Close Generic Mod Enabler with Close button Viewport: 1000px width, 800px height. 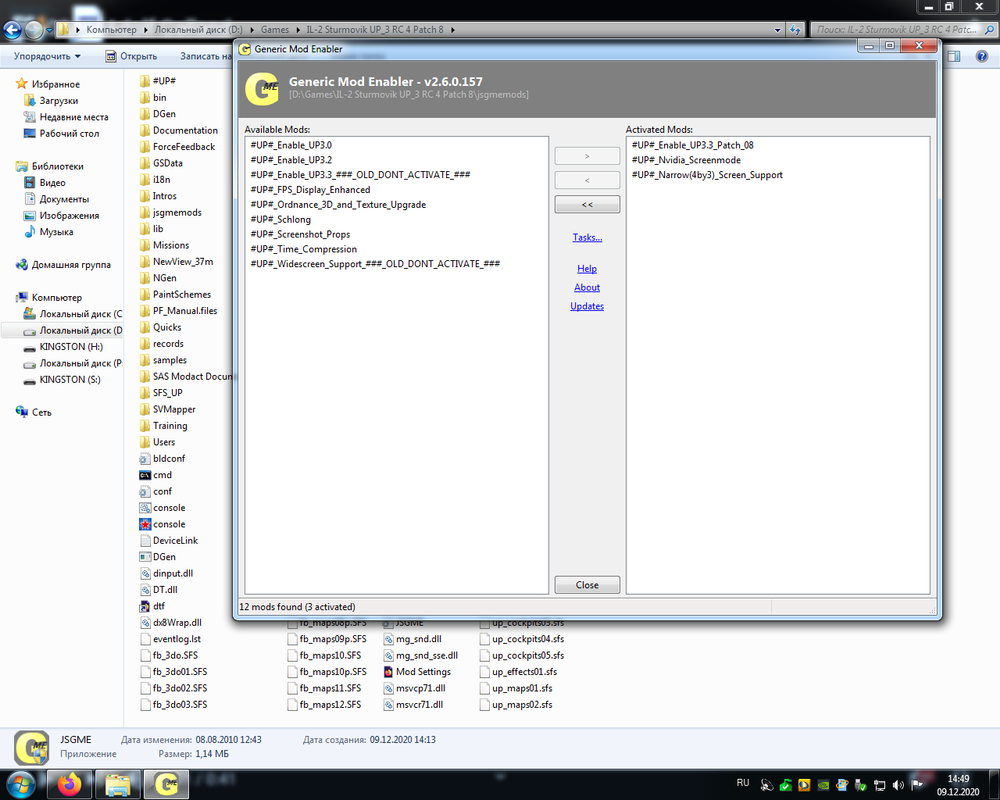[x=587, y=585]
